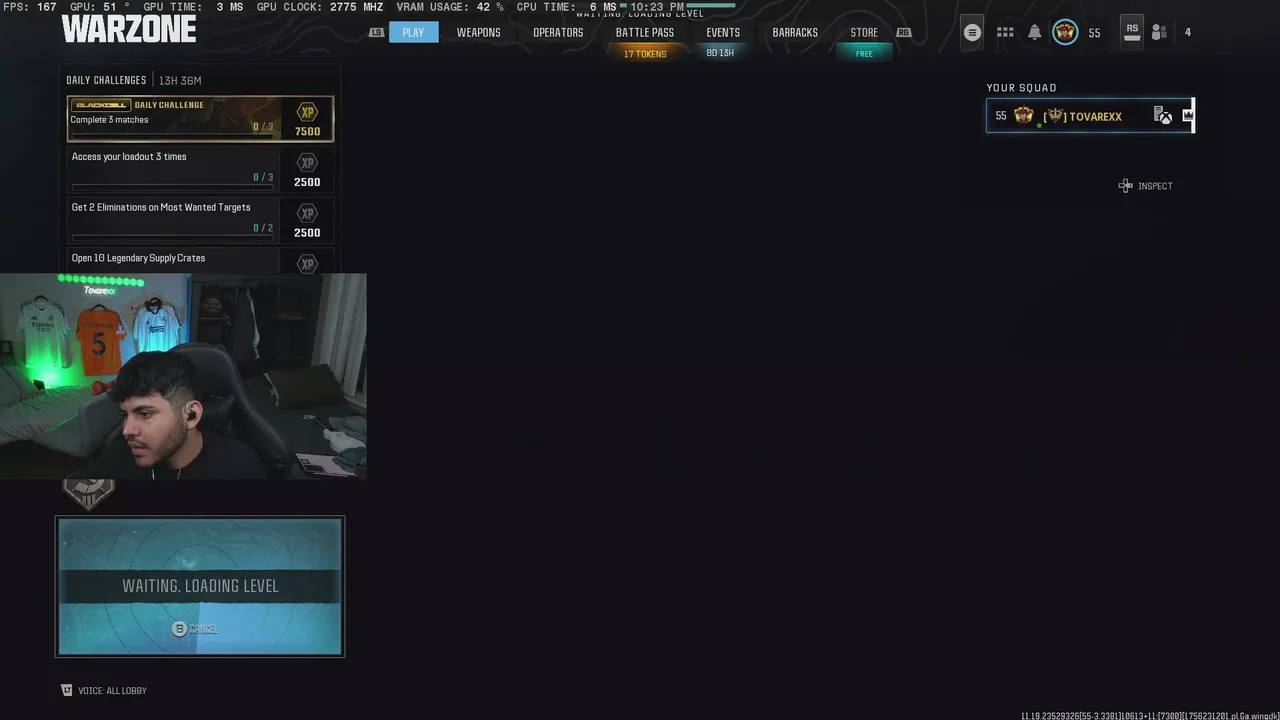Click the 13H 36M challenge timer

[x=180, y=80]
